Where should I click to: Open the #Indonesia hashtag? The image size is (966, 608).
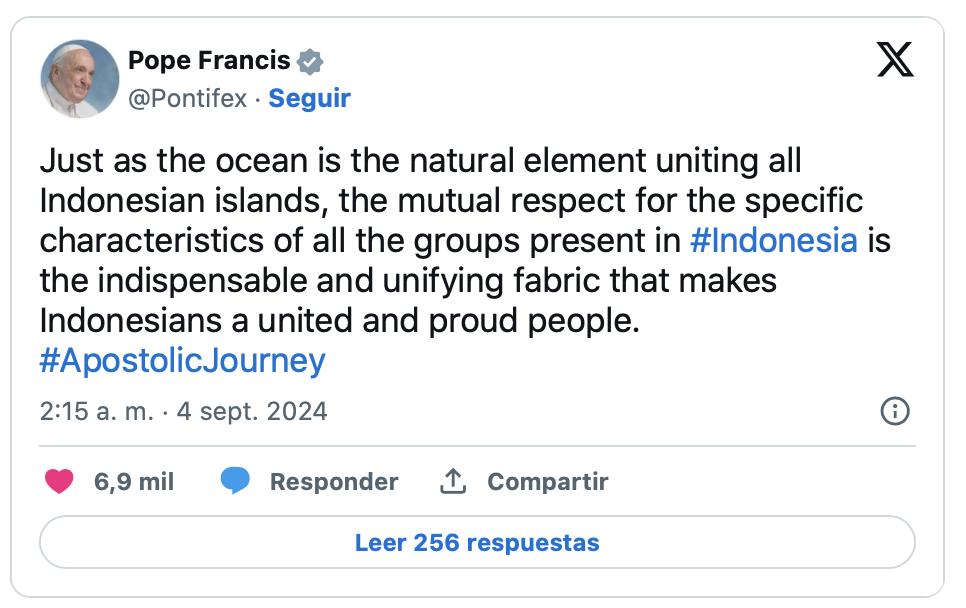(x=774, y=241)
